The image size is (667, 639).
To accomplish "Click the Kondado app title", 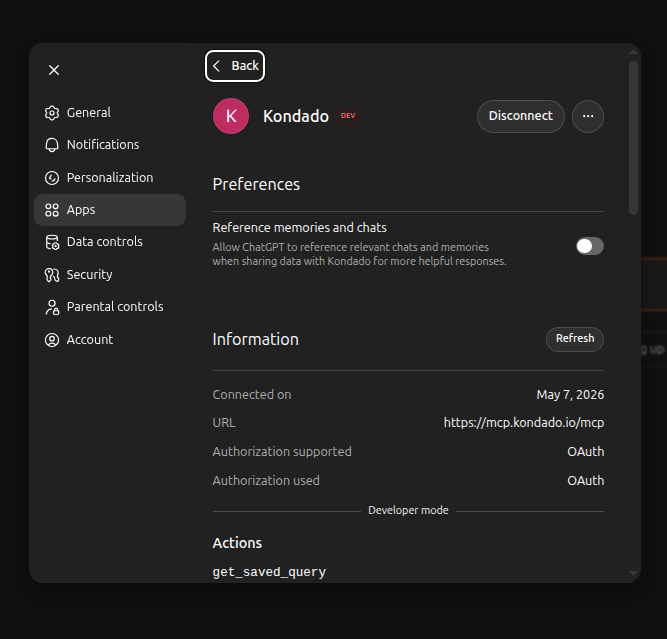I will pos(296,116).
